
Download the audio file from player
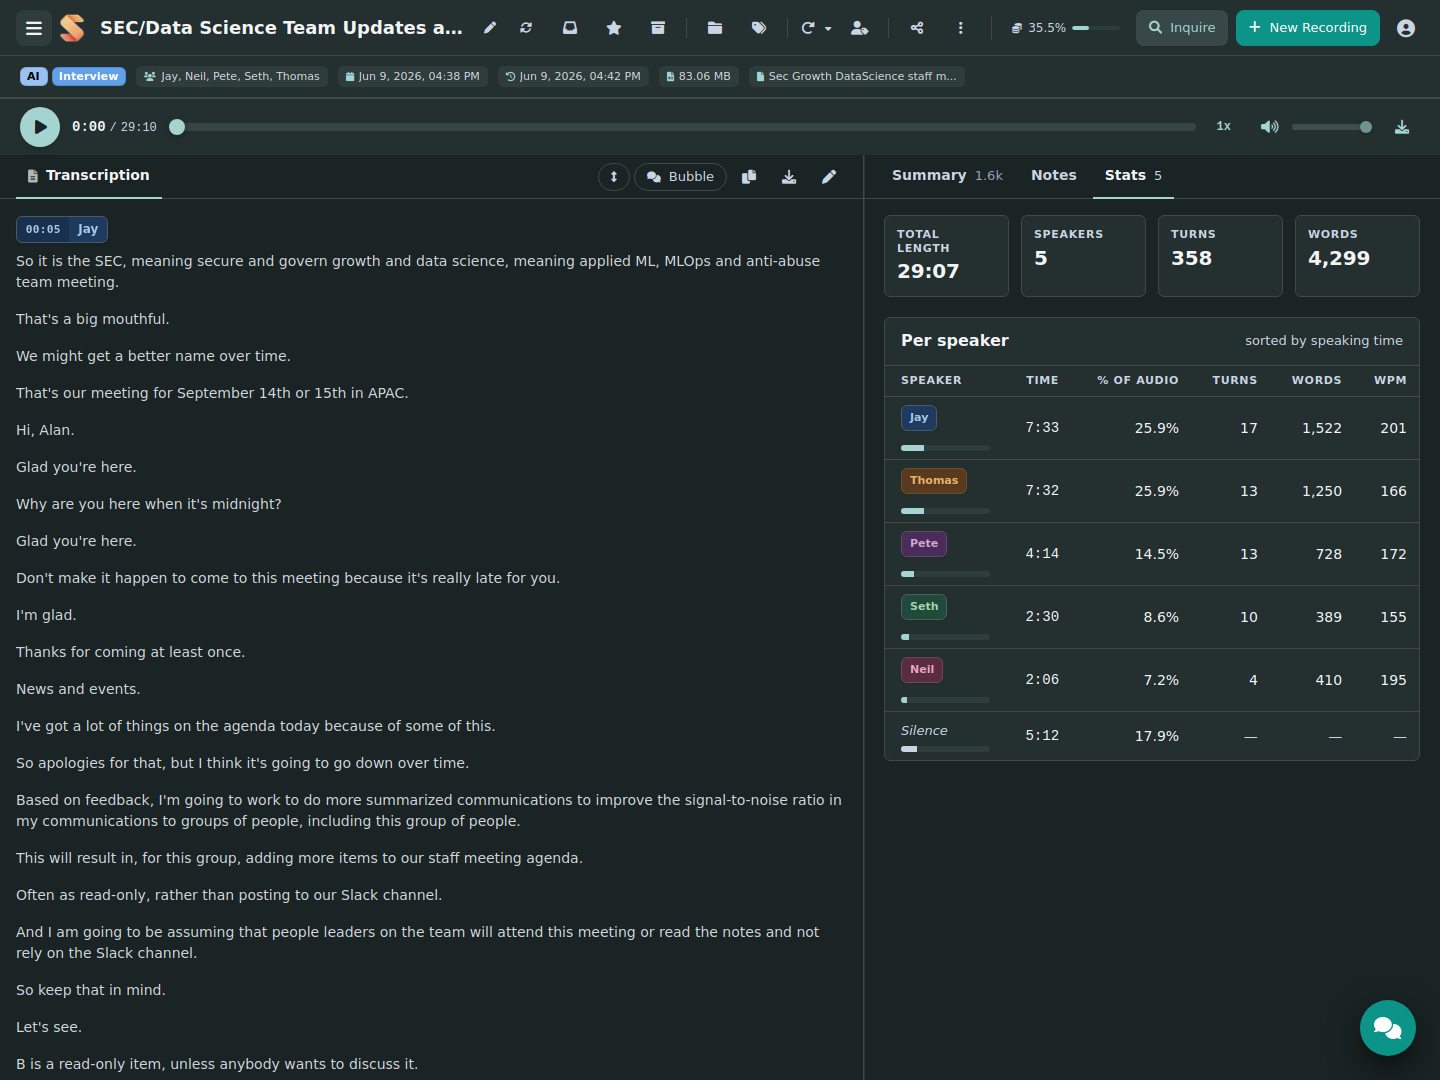pos(1402,127)
